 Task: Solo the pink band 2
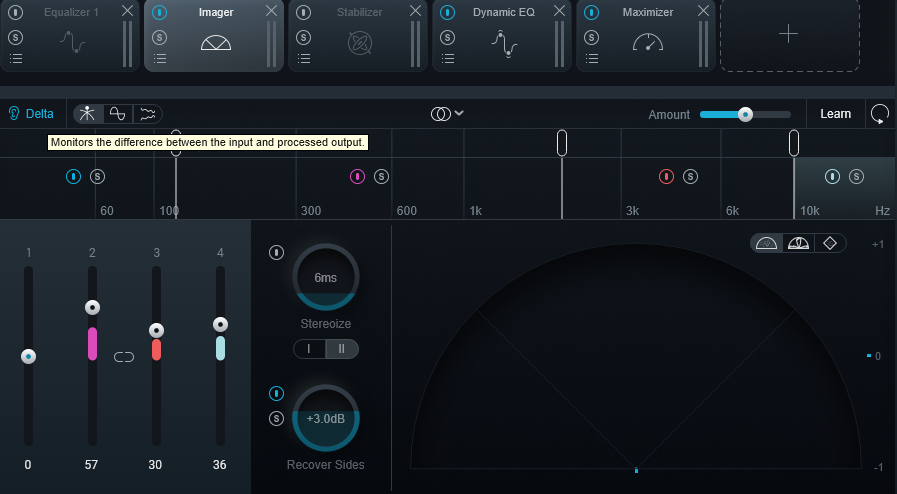pos(382,177)
